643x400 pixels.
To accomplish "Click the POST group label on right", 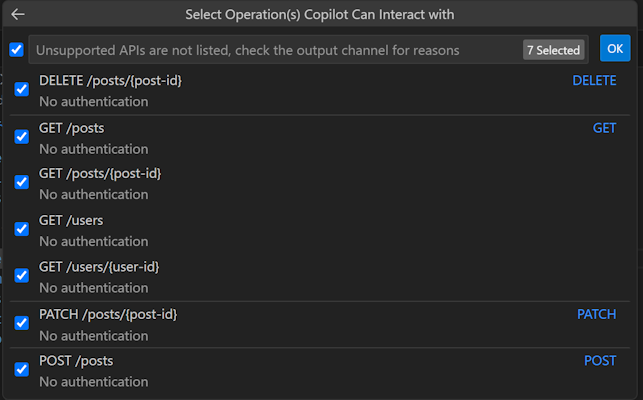I will pyautogui.click(x=600, y=361).
